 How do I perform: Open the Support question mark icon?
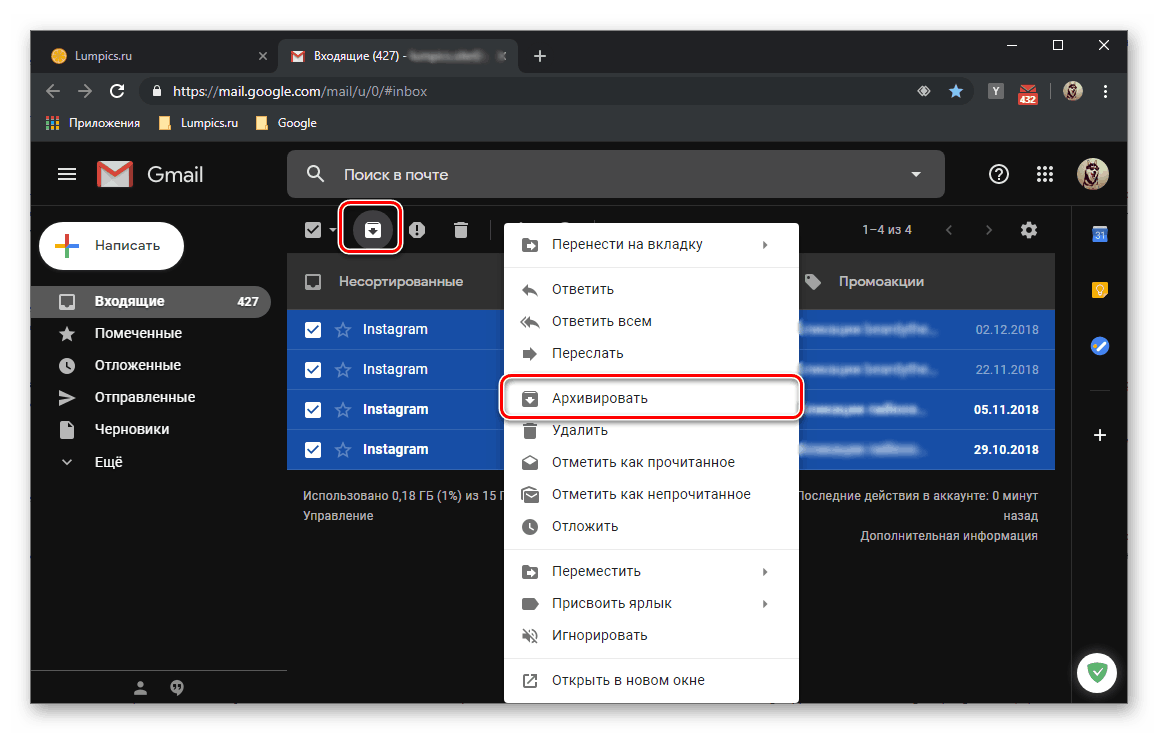click(x=998, y=174)
